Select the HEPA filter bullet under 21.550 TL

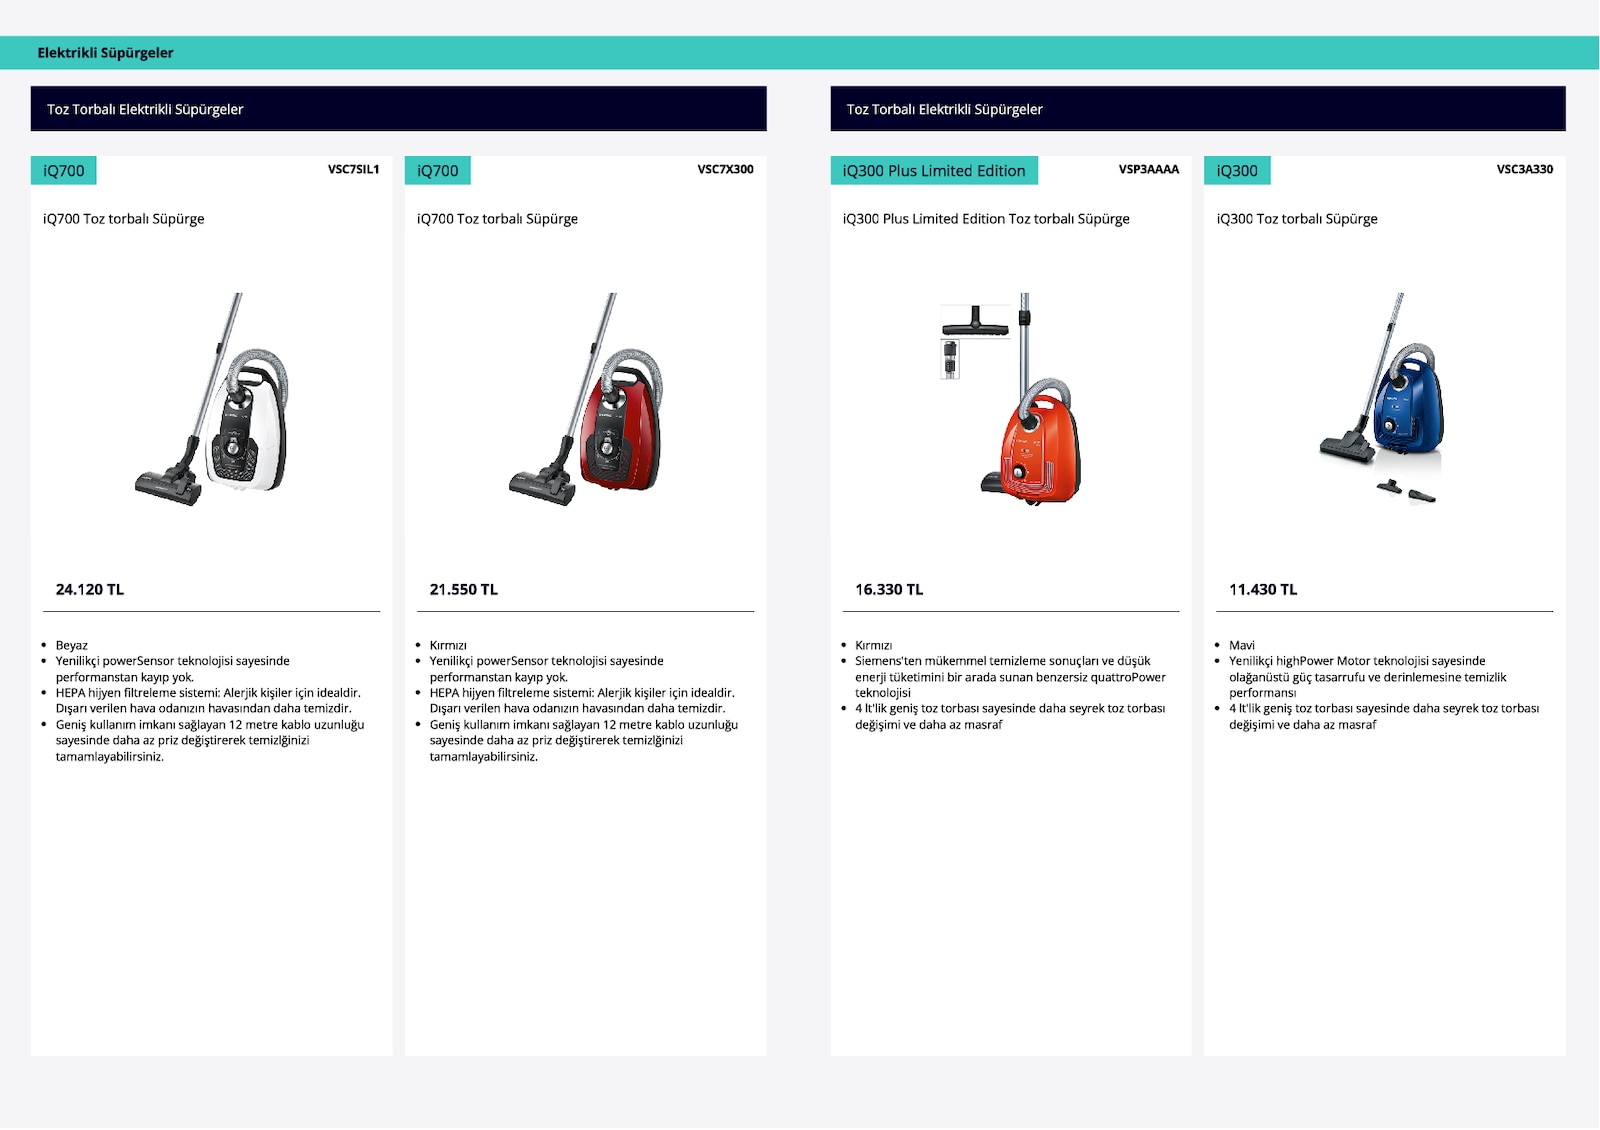[x=582, y=701]
